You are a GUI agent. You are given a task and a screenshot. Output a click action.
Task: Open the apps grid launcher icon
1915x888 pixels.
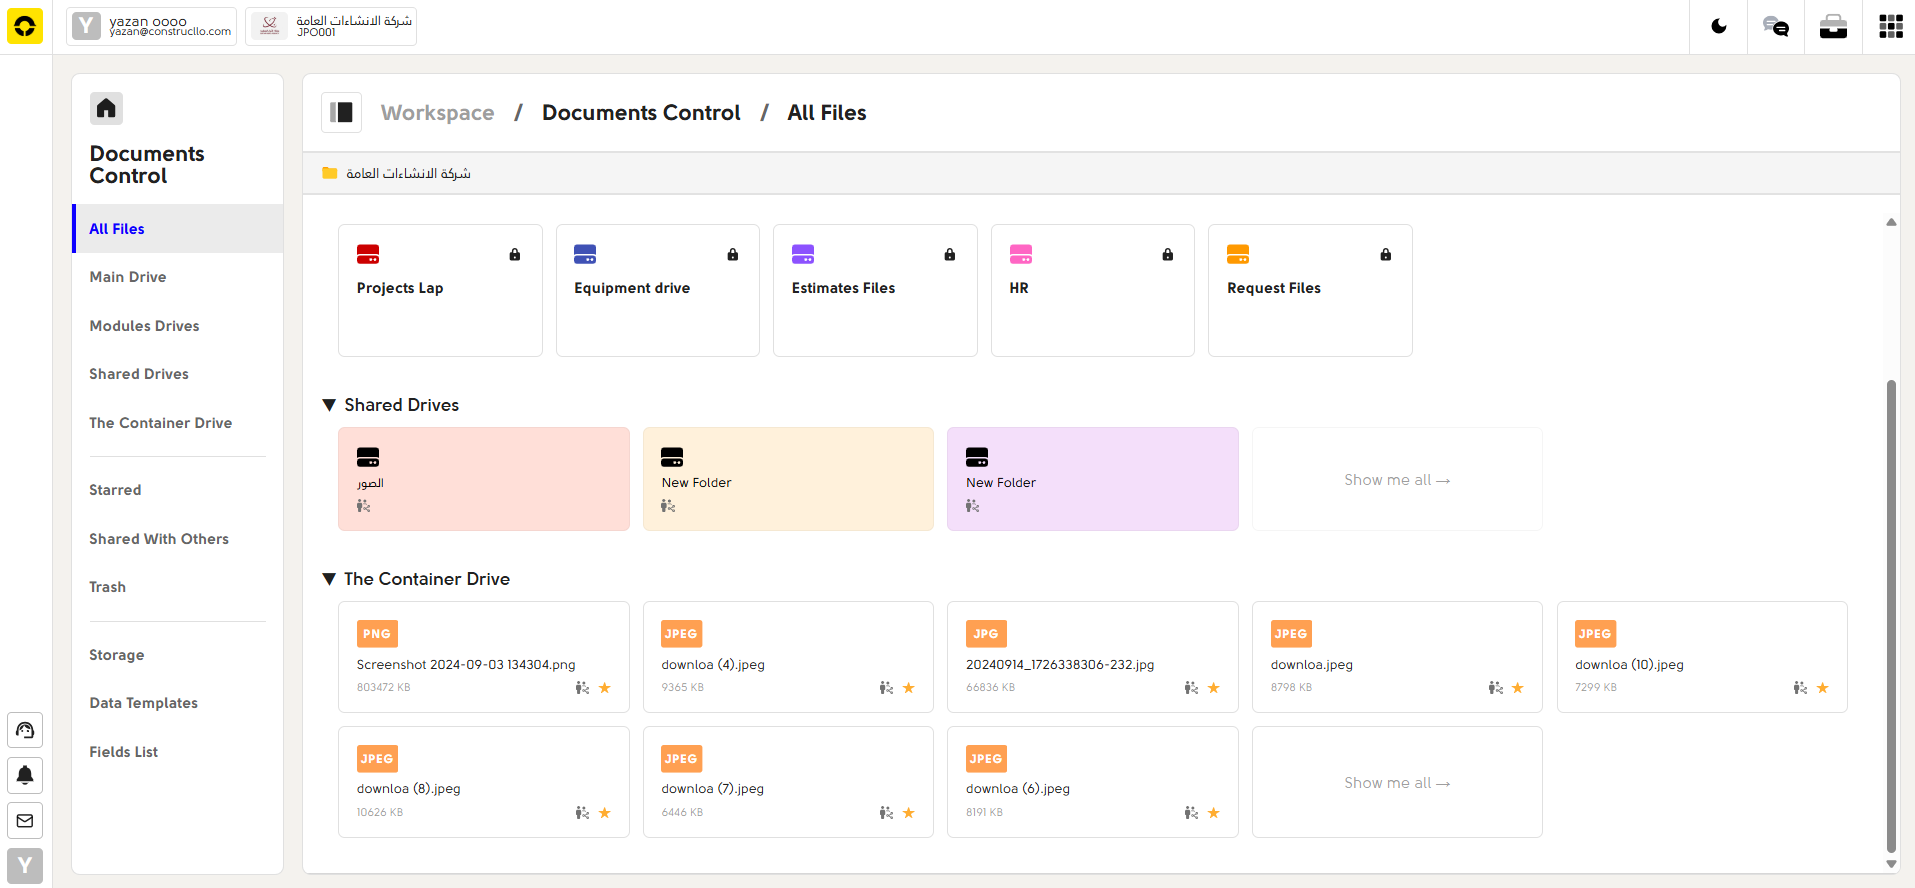1890,26
